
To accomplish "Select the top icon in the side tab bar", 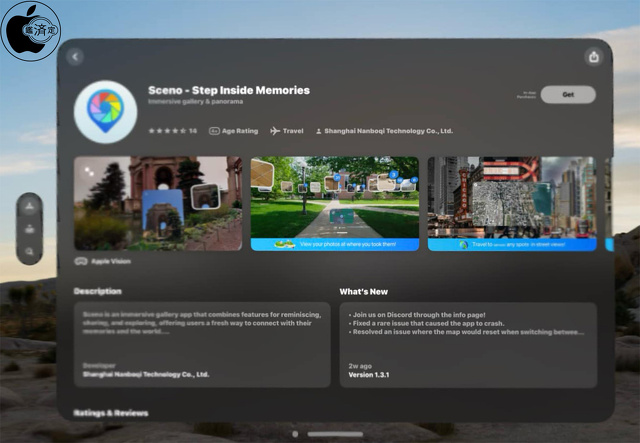I will (x=30, y=207).
